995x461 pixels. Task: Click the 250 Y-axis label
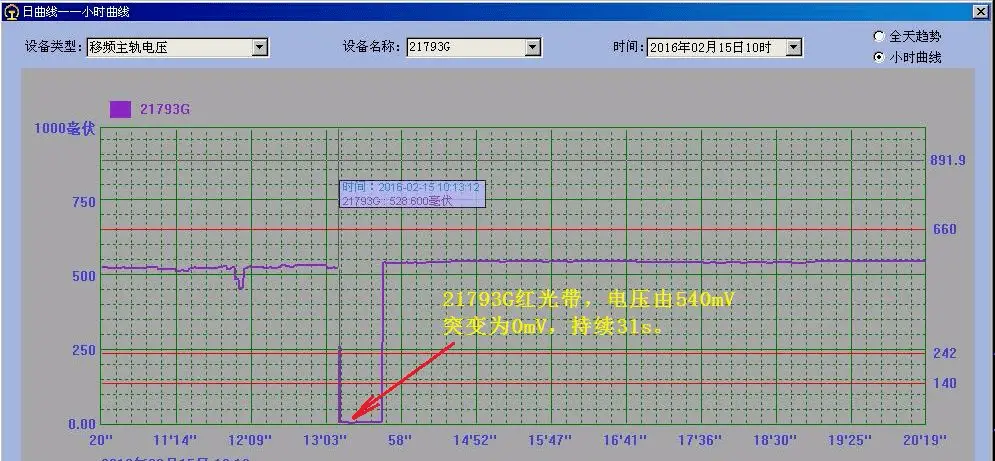82,350
